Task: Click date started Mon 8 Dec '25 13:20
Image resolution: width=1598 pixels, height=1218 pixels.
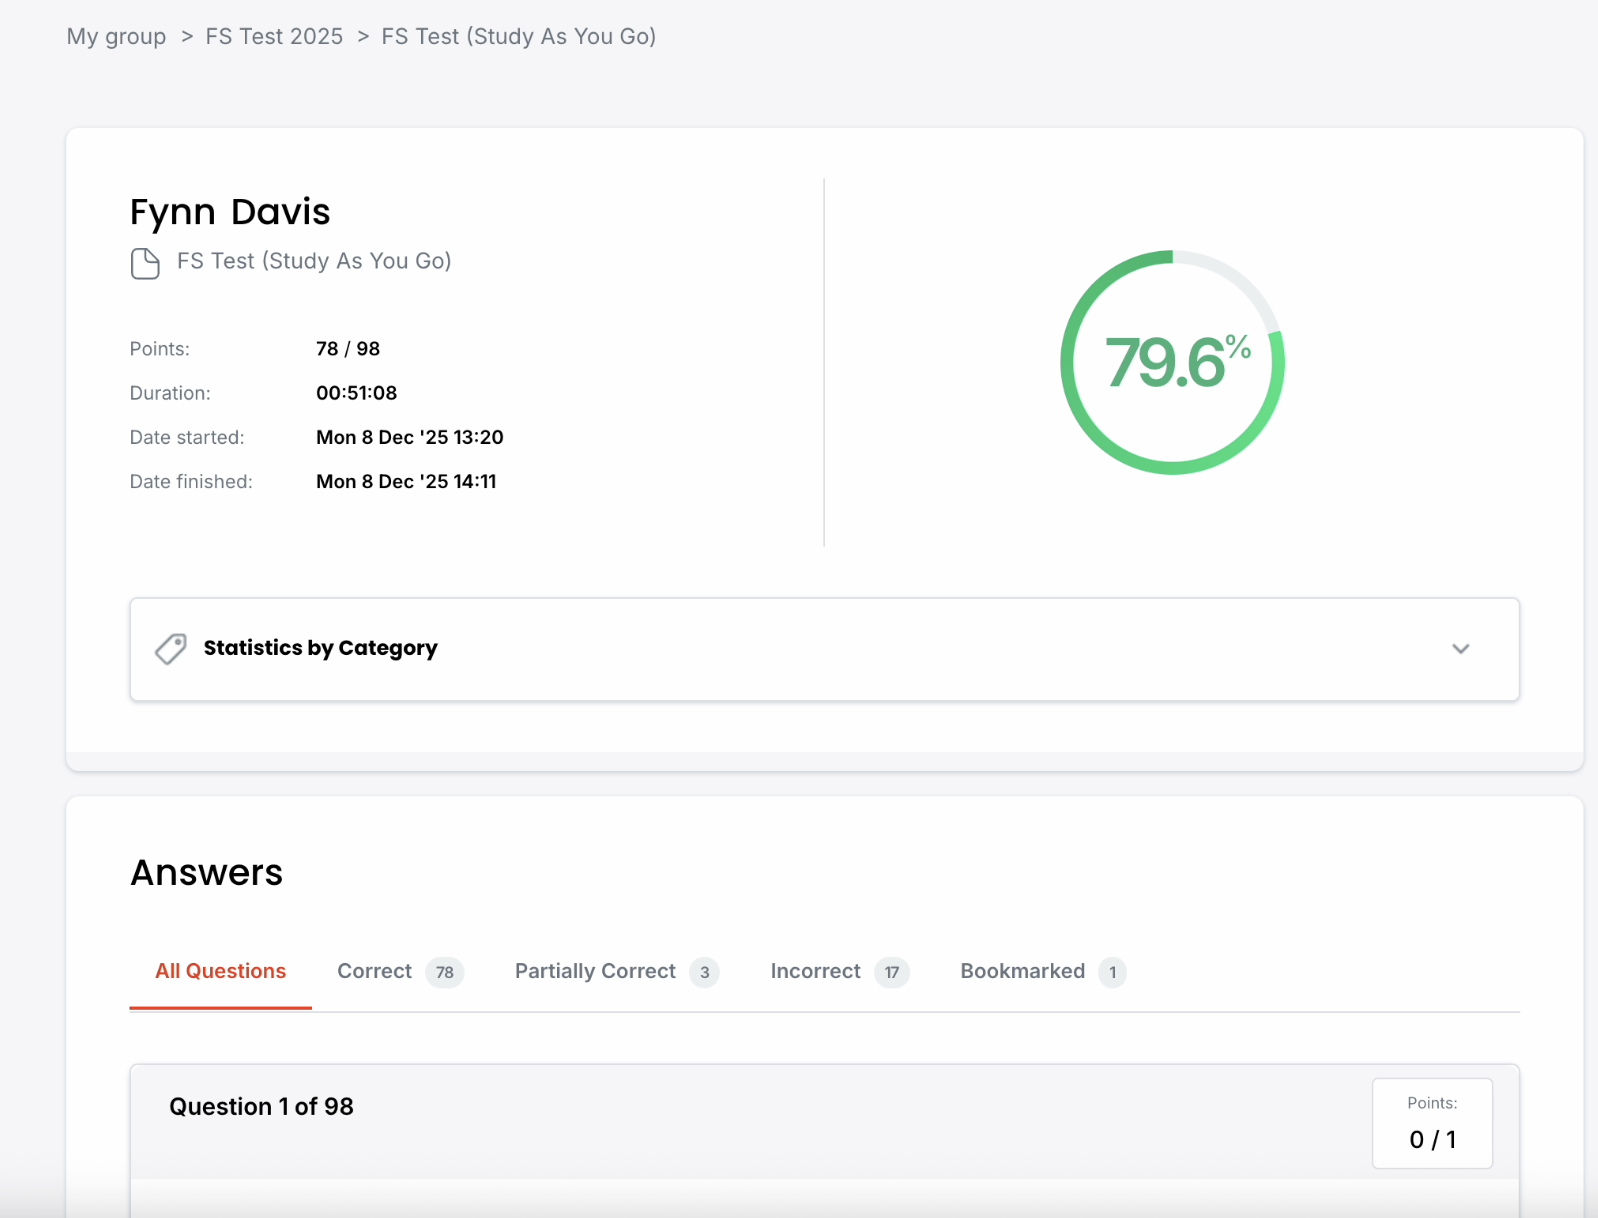Action: (x=410, y=437)
